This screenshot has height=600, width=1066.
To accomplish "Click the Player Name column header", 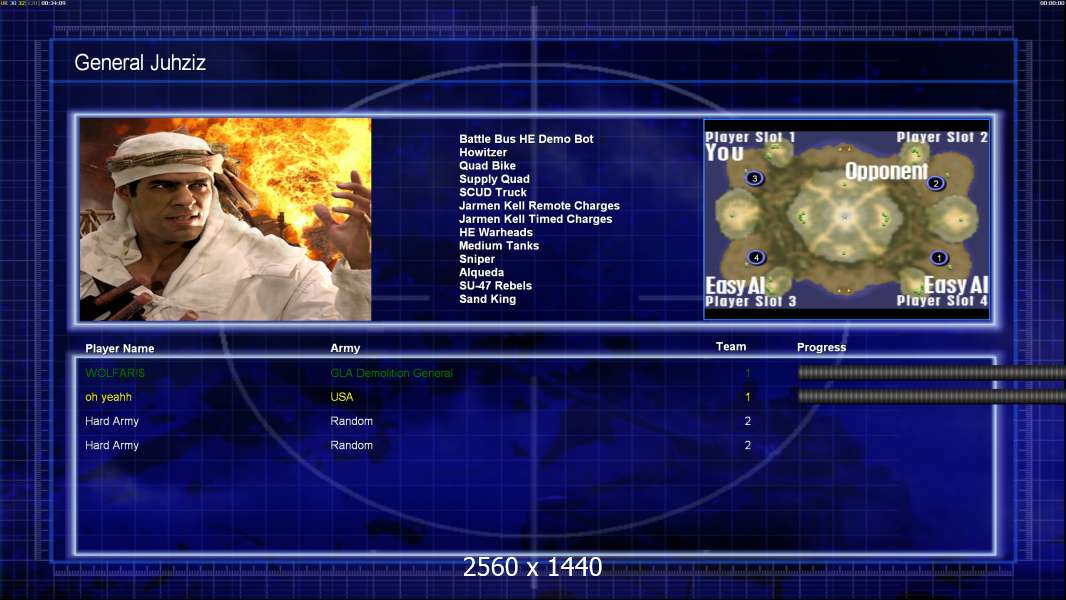I will 120,348.
